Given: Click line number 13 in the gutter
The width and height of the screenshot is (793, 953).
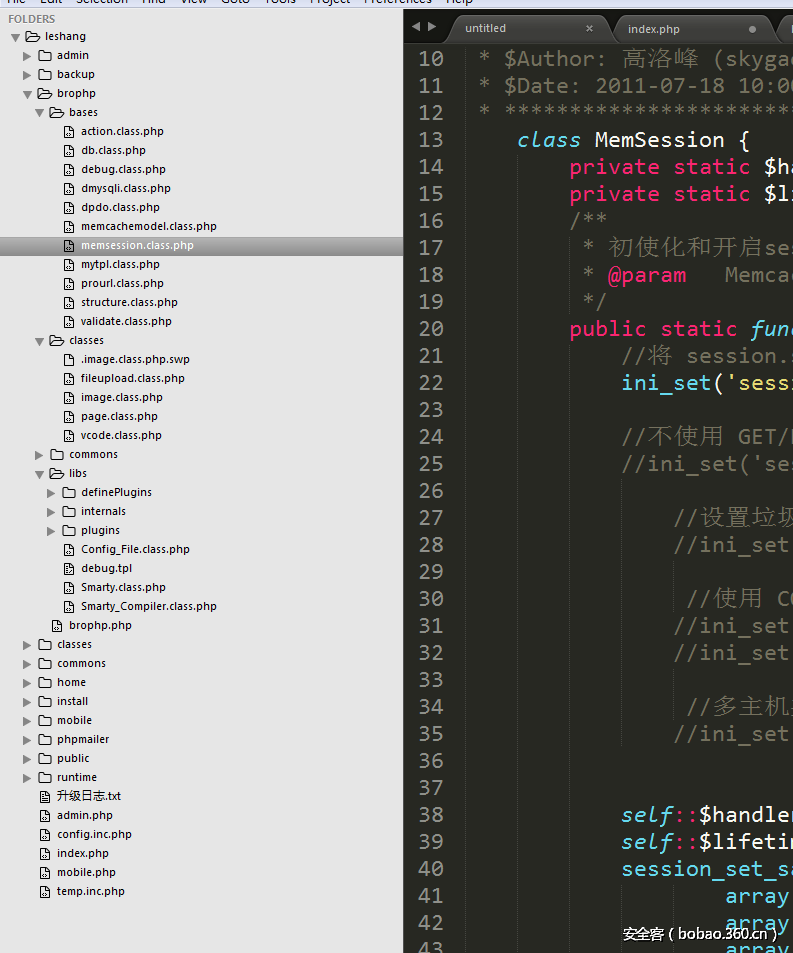Looking at the screenshot, I should tap(431, 140).
